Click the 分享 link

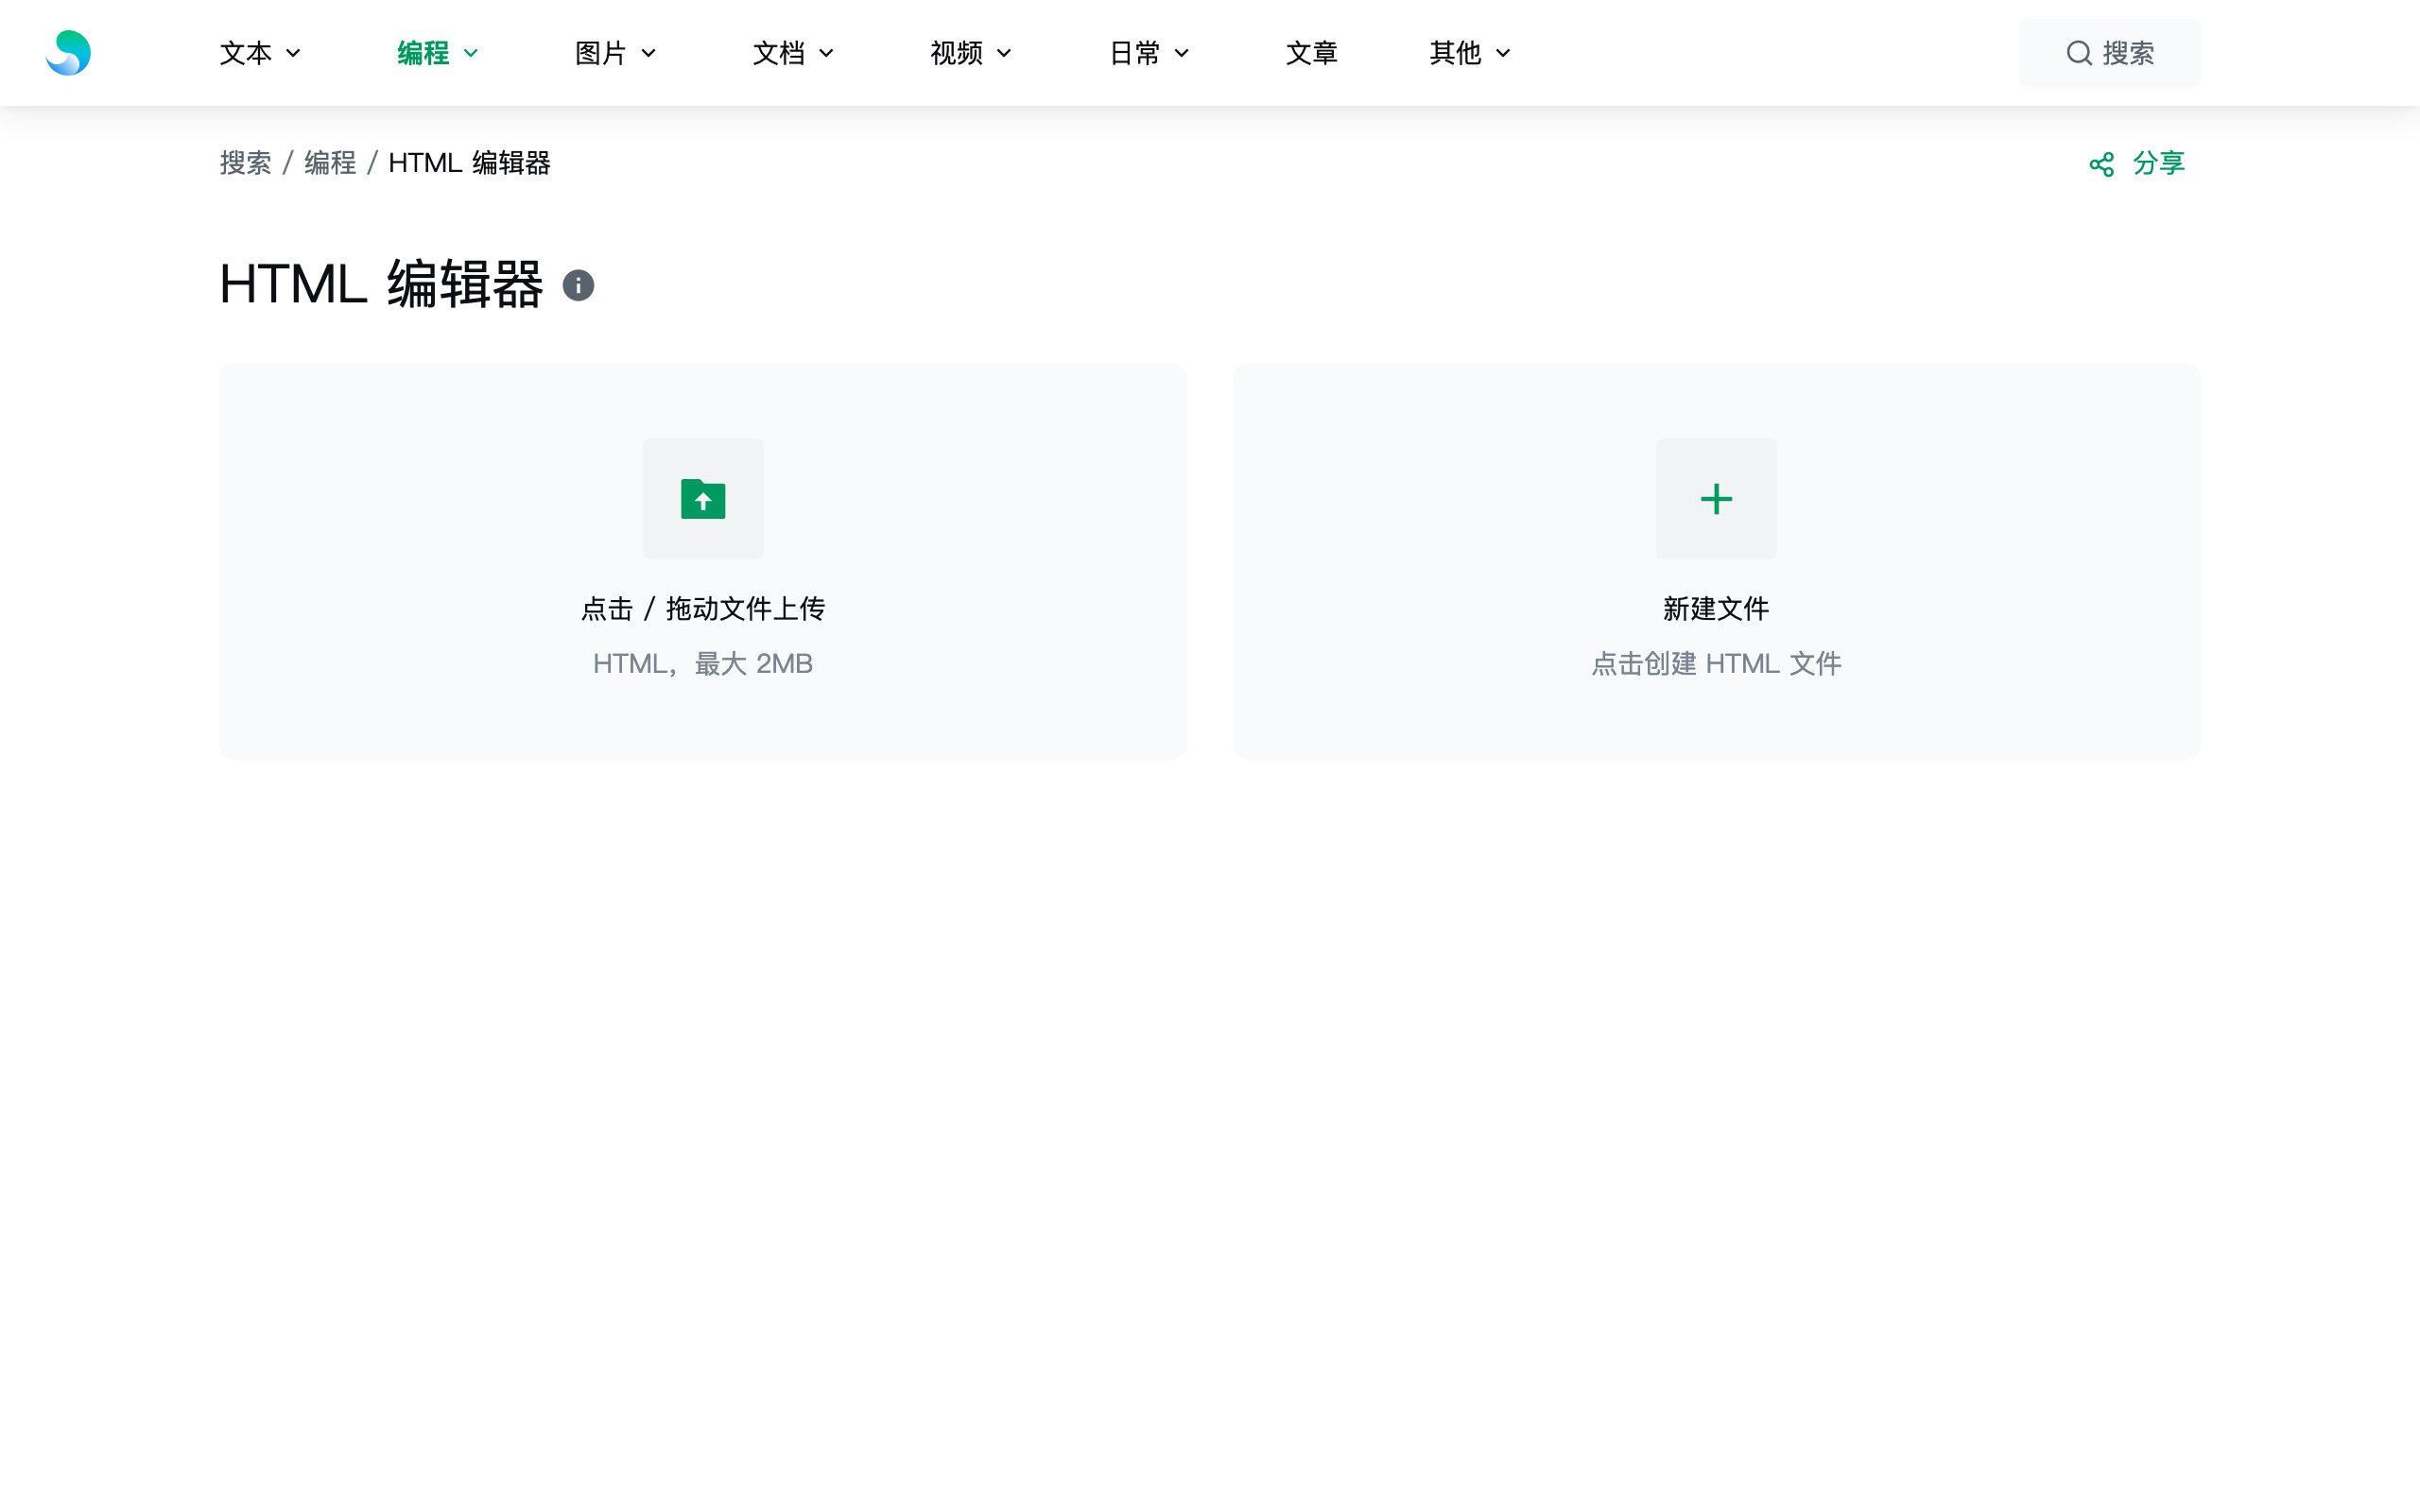pyautogui.click(x=2159, y=163)
